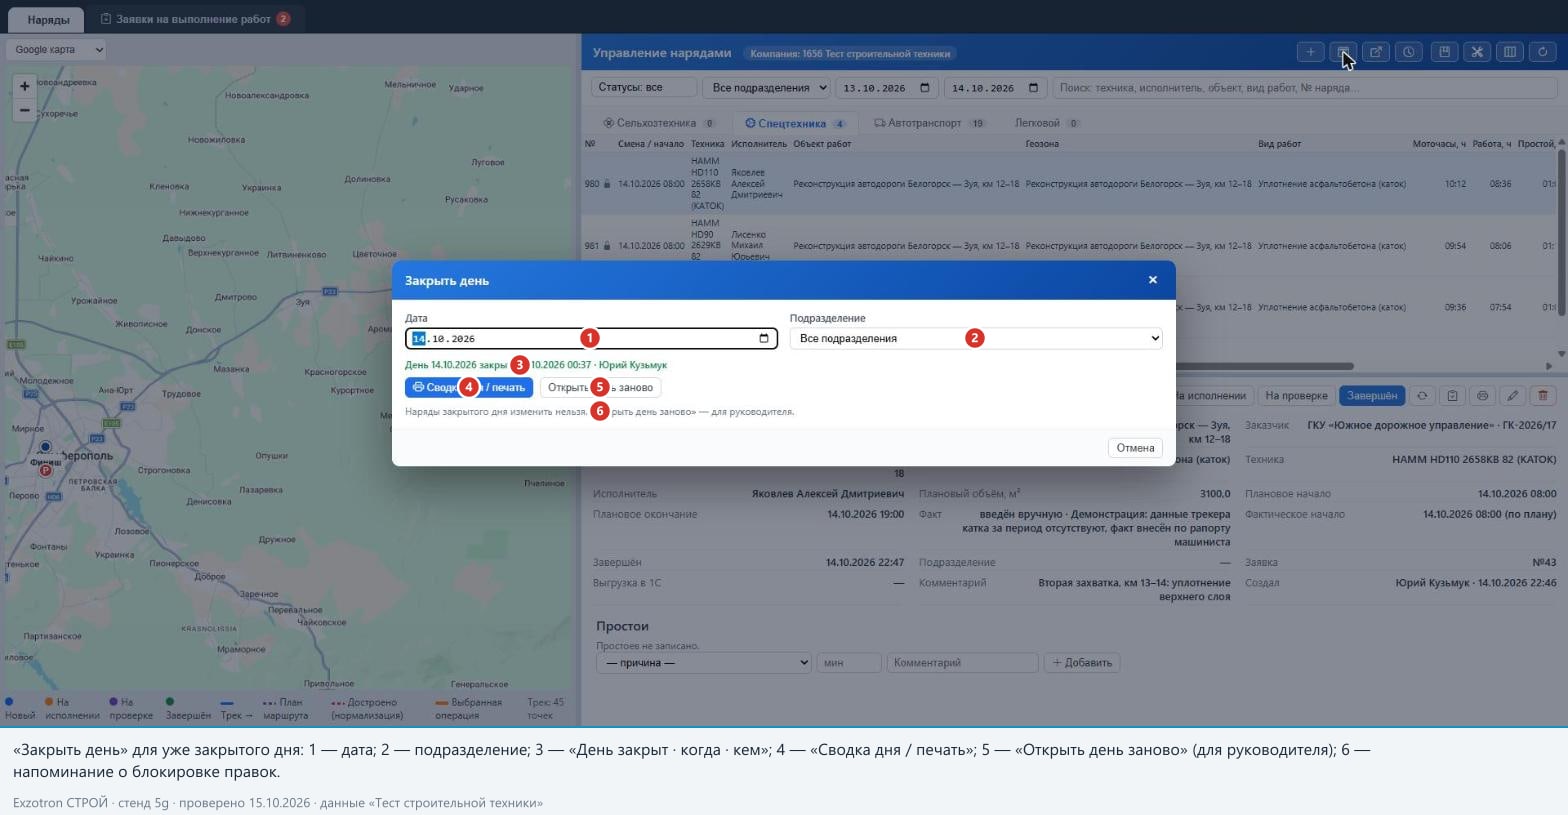The height and width of the screenshot is (815, 1568).
Task: Open the downtime «причина» dropdown
Action: pos(703,662)
